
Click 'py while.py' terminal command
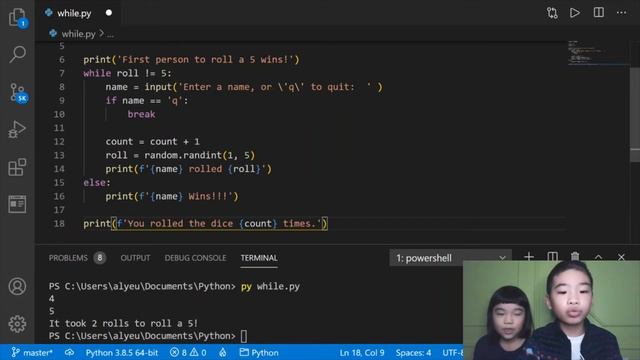pyautogui.click(x=270, y=287)
